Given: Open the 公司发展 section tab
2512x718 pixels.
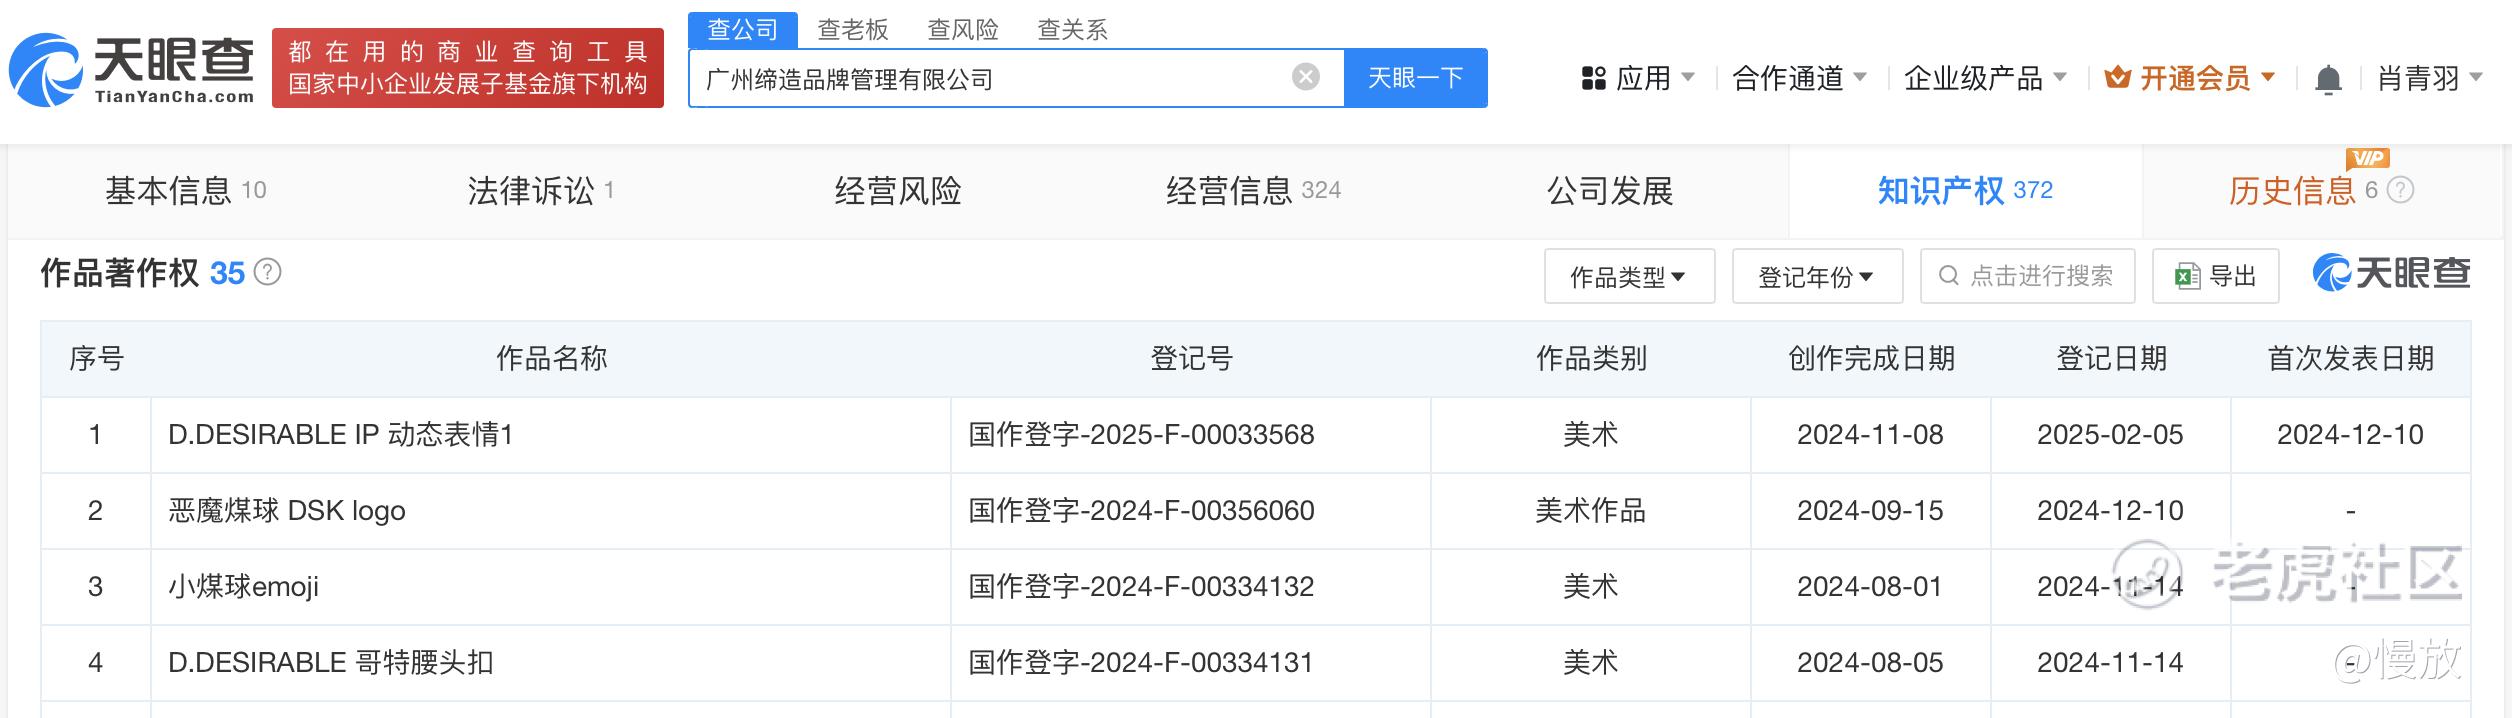Looking at the screenshot, I should pos(1610,190).
